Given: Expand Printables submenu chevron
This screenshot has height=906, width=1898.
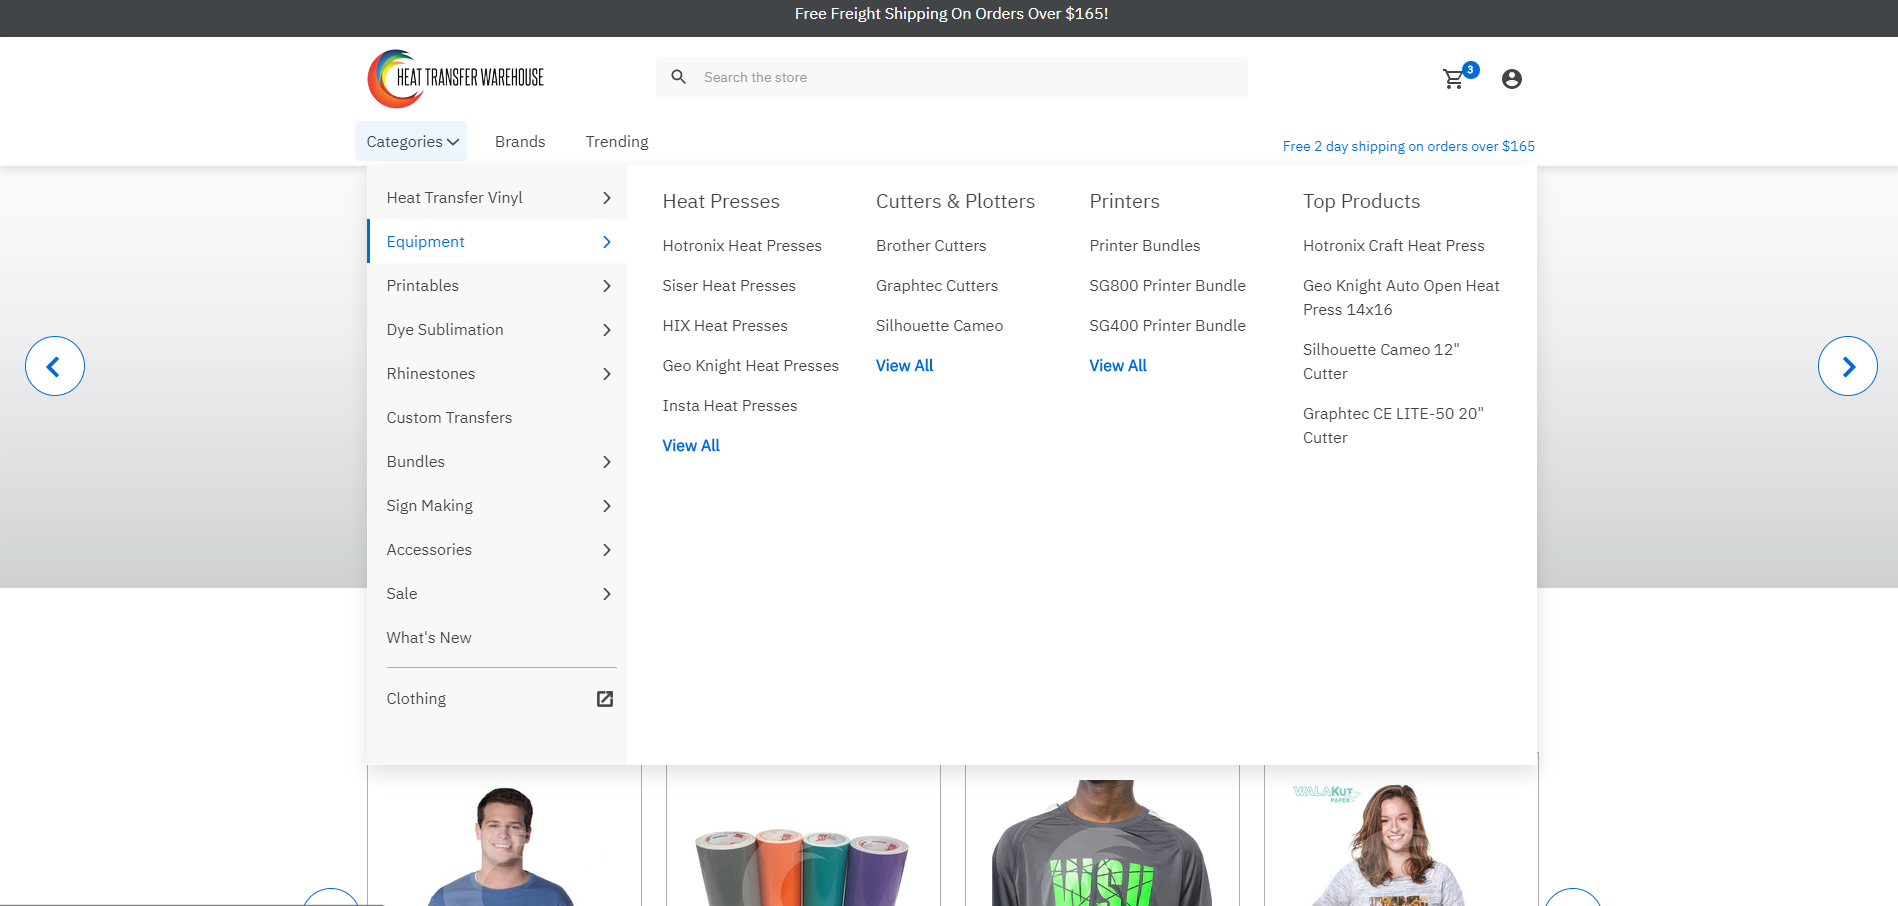Looking at the screenshot, I should pyautogui.click(x=607, y=286).
